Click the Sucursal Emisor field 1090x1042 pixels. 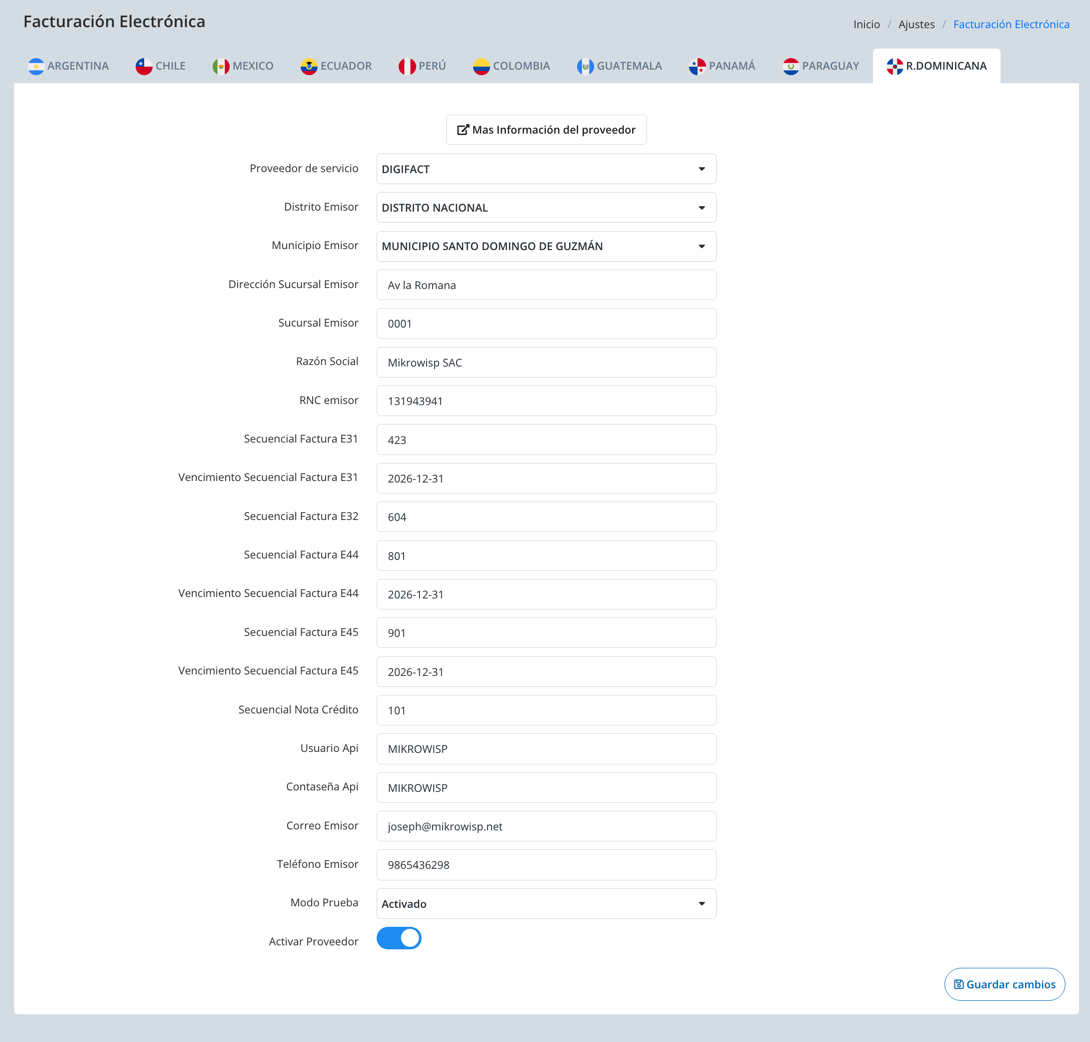(546, 324)
